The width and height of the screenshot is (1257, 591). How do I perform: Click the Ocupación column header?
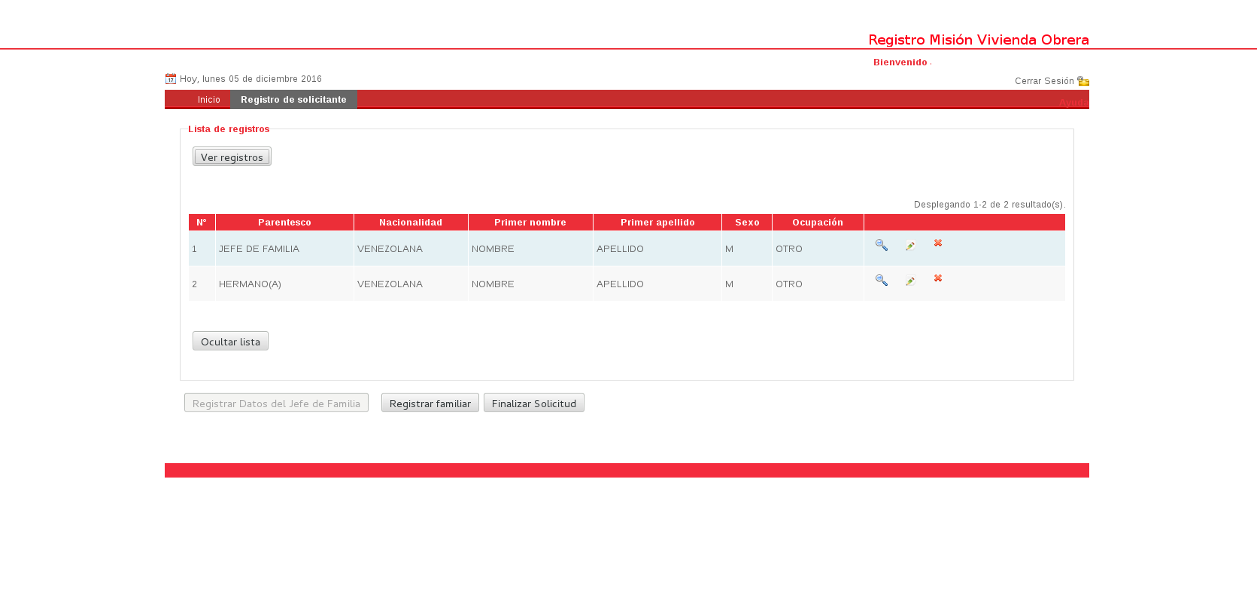click(817, 223)
